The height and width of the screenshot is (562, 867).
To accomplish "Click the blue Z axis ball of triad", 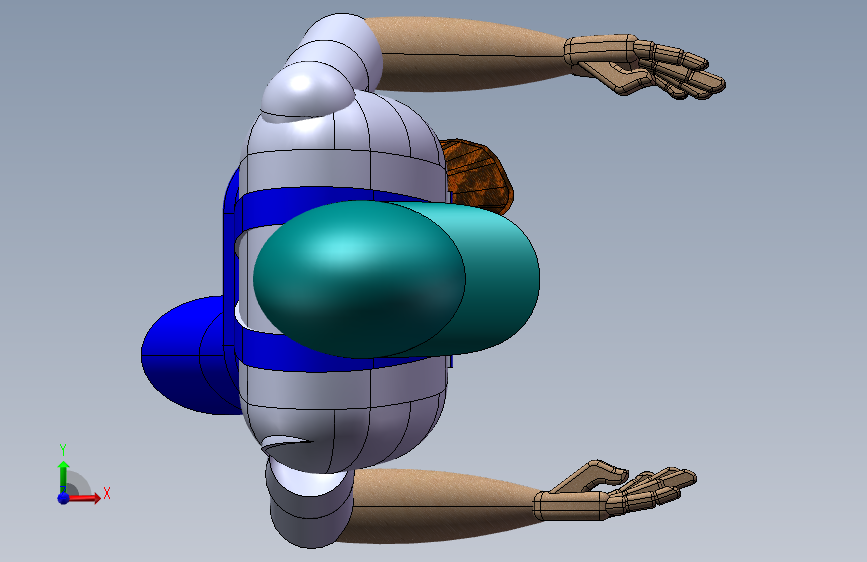I will (64, 498).
